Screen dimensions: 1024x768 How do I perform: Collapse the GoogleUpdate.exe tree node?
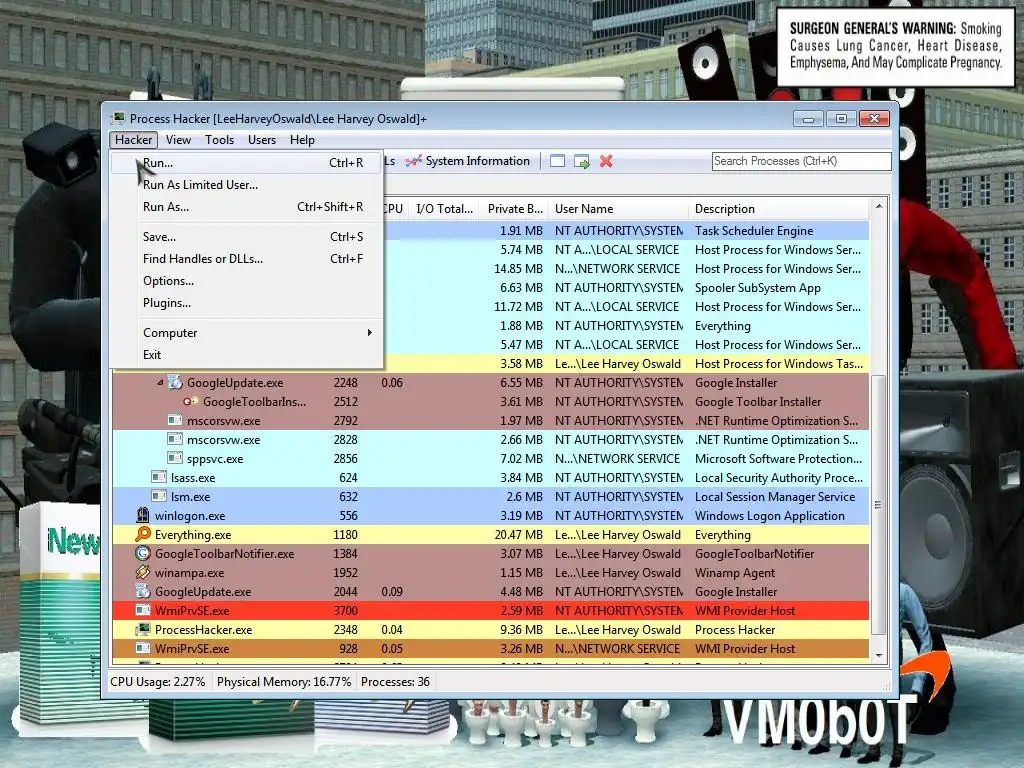[x=160, y=383]
